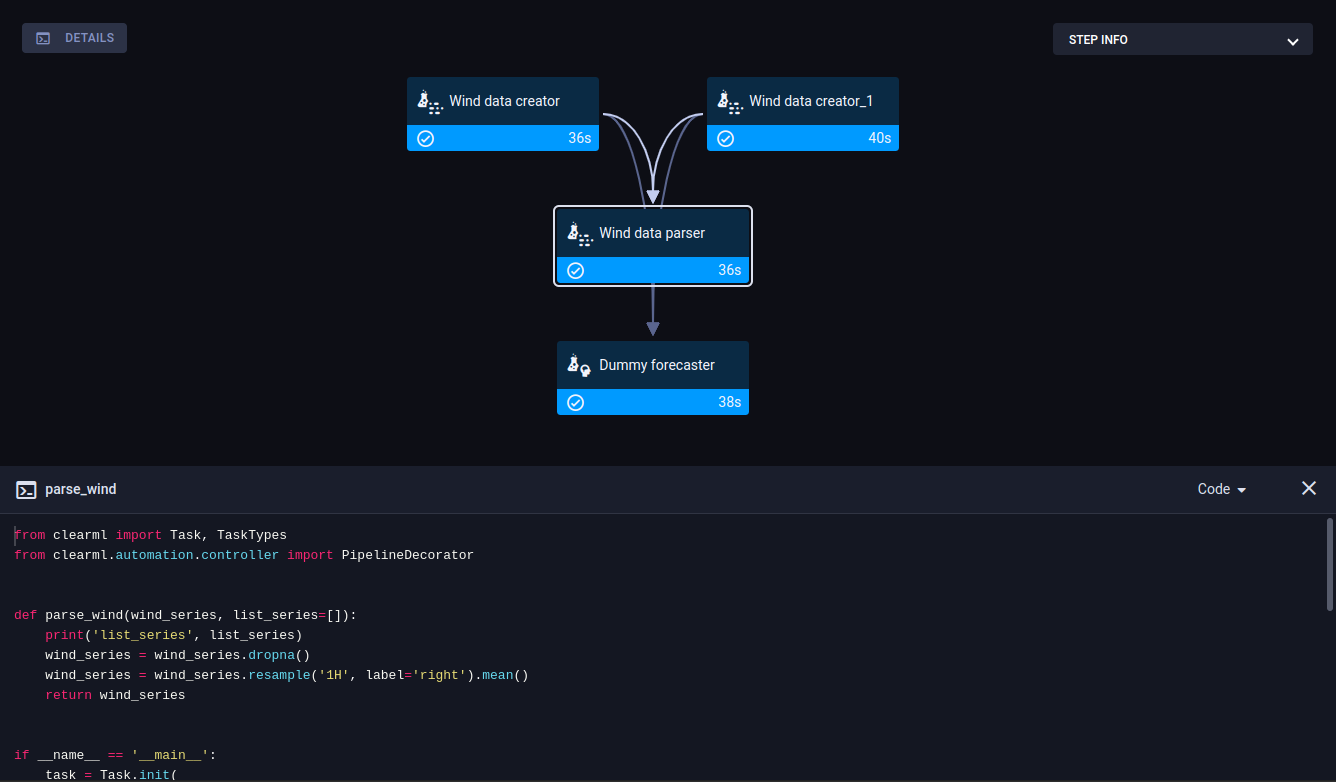The width and height of the screenshot is (1336, 782).
Task: Click the return wind_series line in the code
Action: point(113,694)
